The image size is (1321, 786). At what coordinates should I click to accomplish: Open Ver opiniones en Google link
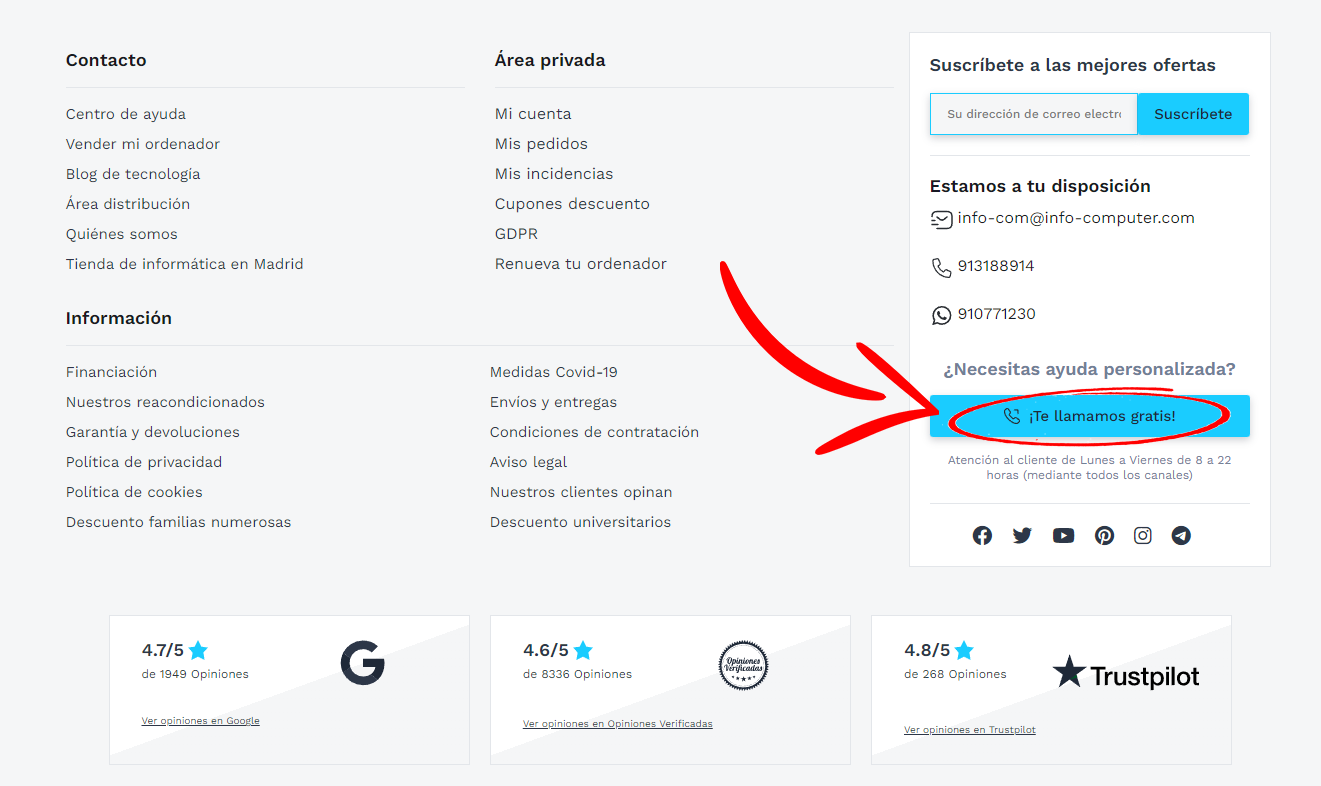201,721
